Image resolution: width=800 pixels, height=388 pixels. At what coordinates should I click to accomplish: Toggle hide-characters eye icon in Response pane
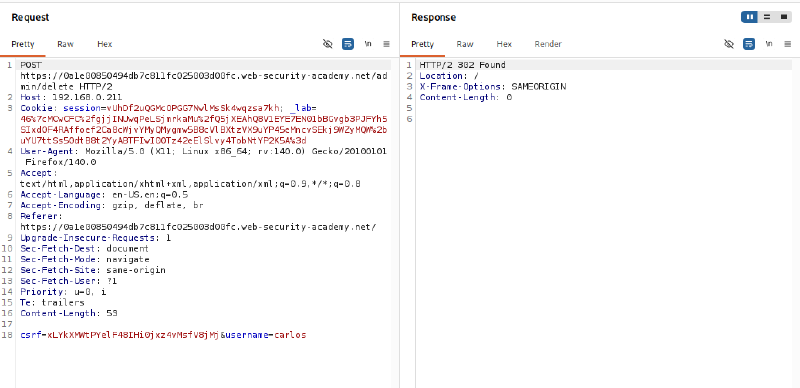(729, 44)
